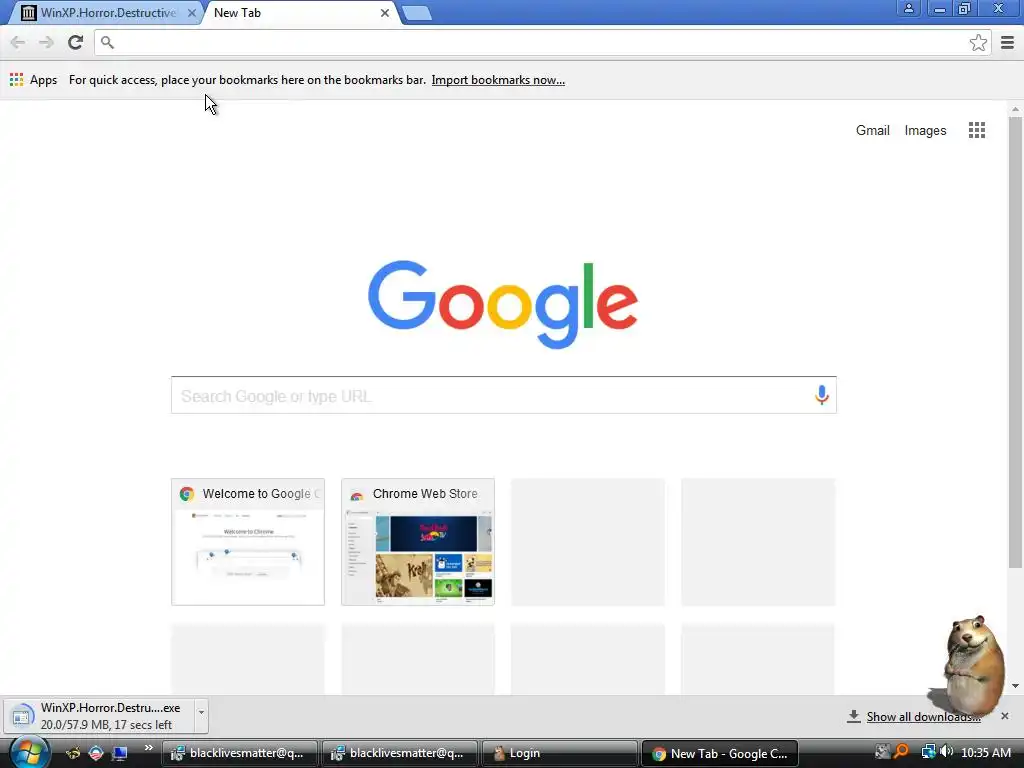The image size is (1024, 768).
Task: Switch to the WinXP.Horror.Destructive tab
Action: 108,12
